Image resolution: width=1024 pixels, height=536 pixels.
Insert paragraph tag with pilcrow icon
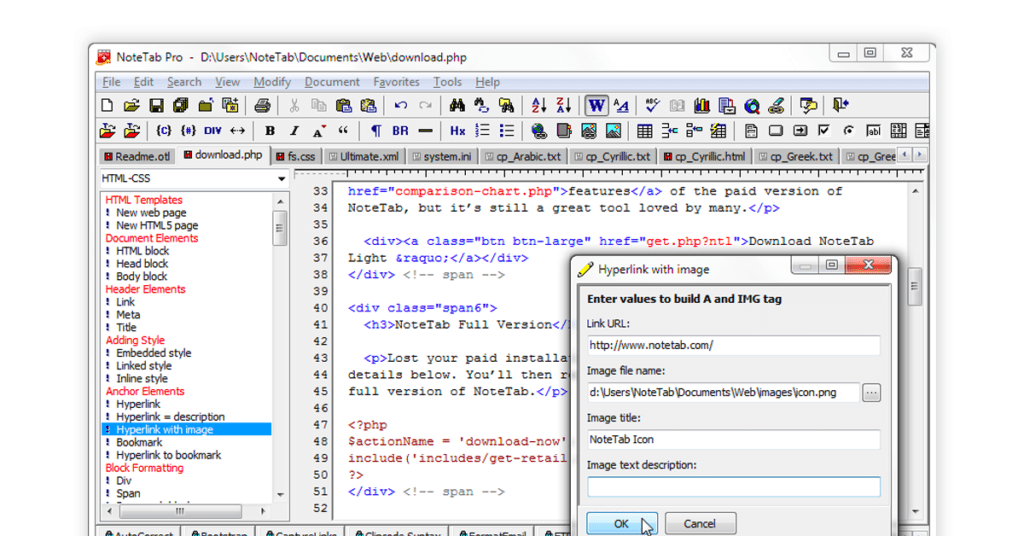376,131
